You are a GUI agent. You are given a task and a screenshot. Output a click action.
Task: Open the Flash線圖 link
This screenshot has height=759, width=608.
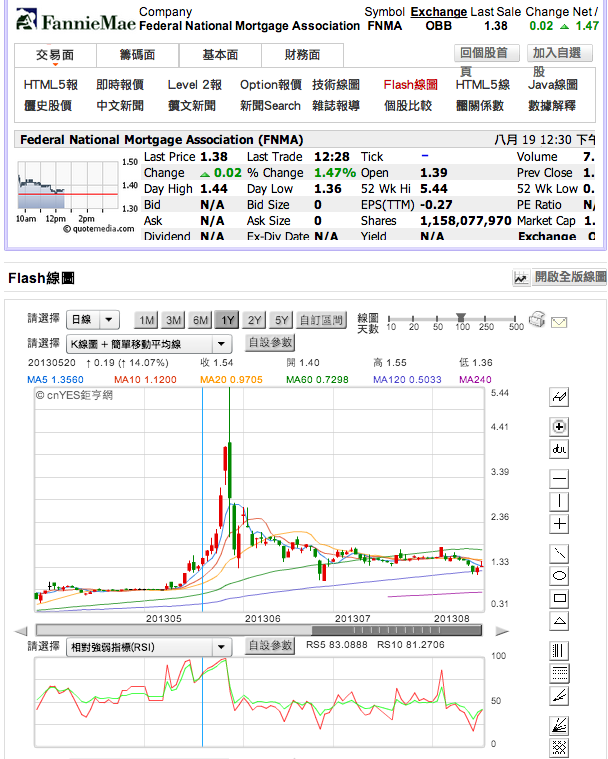[x=410, y=85]
